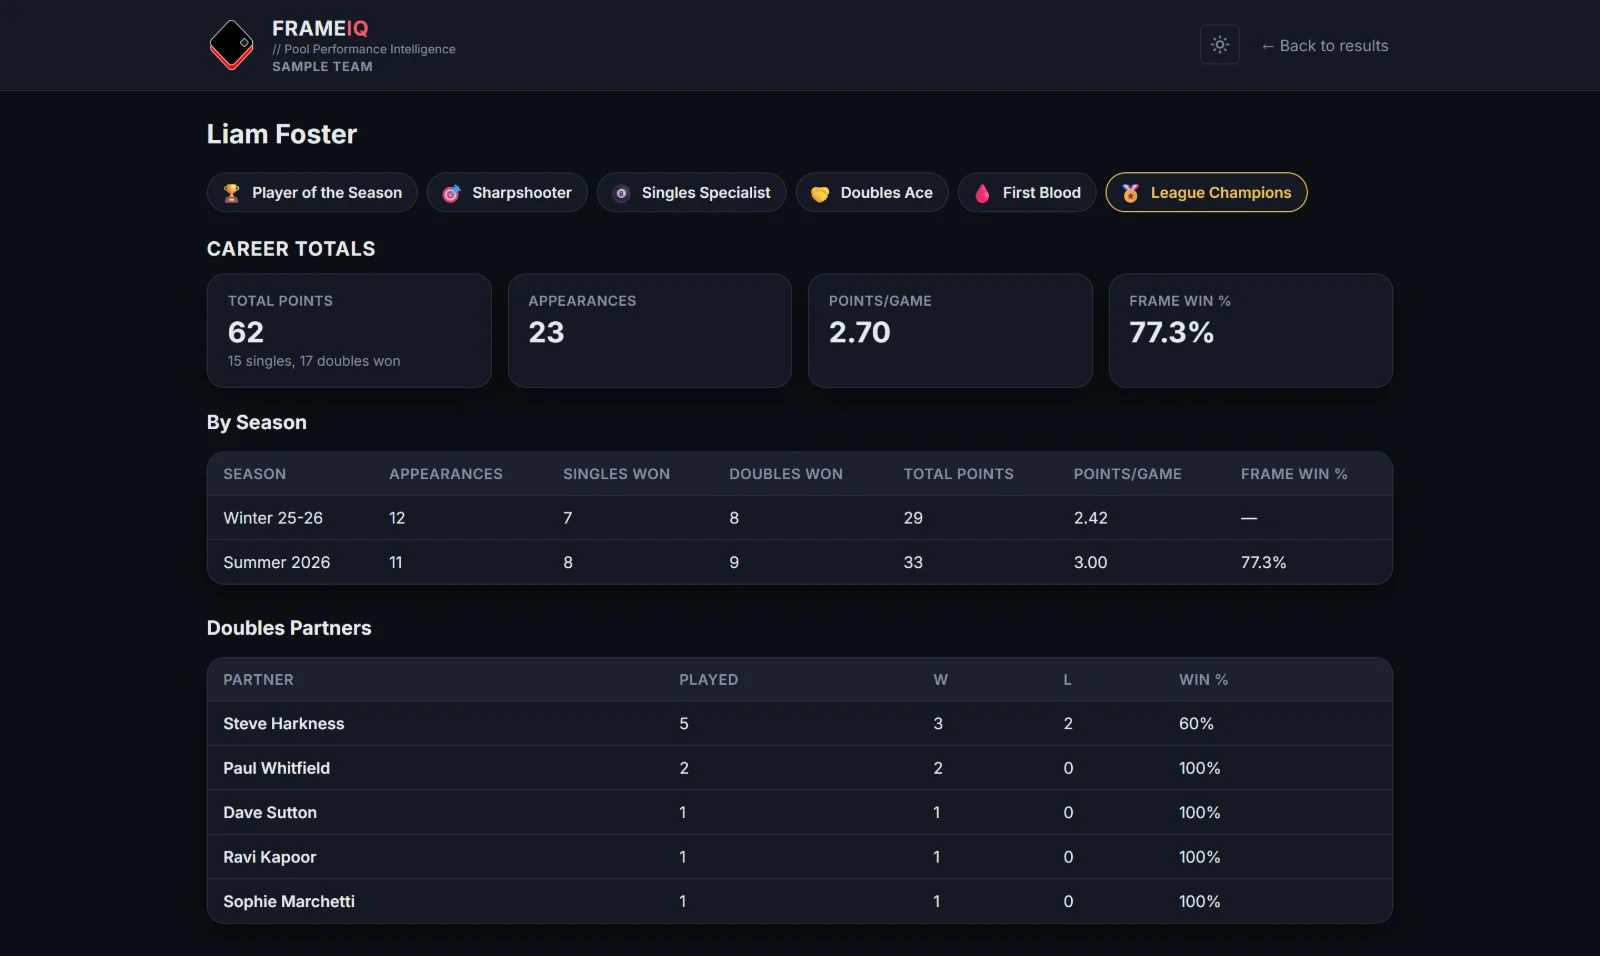The image size is (1600, 956).
Task: Click the Appearances card value 23
Action: pos(546,332)
